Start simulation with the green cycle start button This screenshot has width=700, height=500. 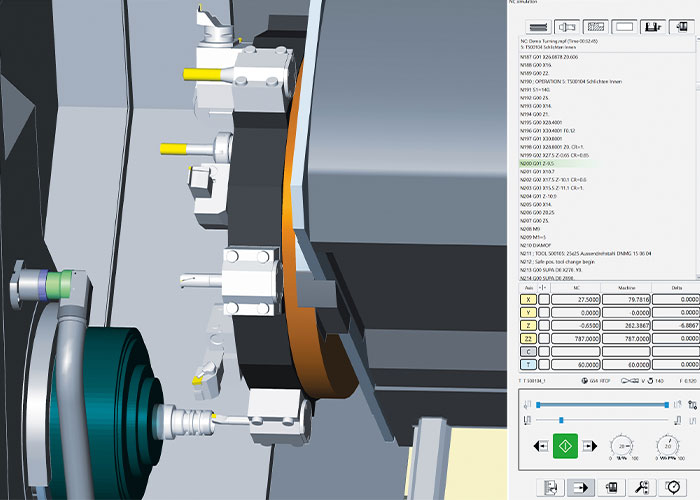click(x=565, y=446)
